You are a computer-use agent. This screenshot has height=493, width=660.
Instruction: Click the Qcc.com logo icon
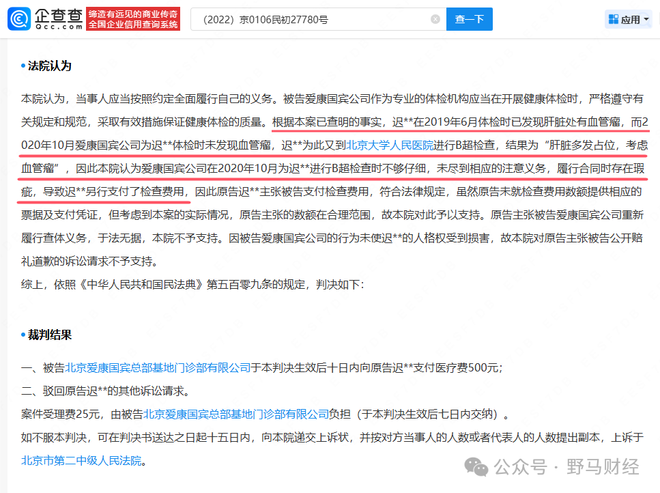click(x=19, y=19)
